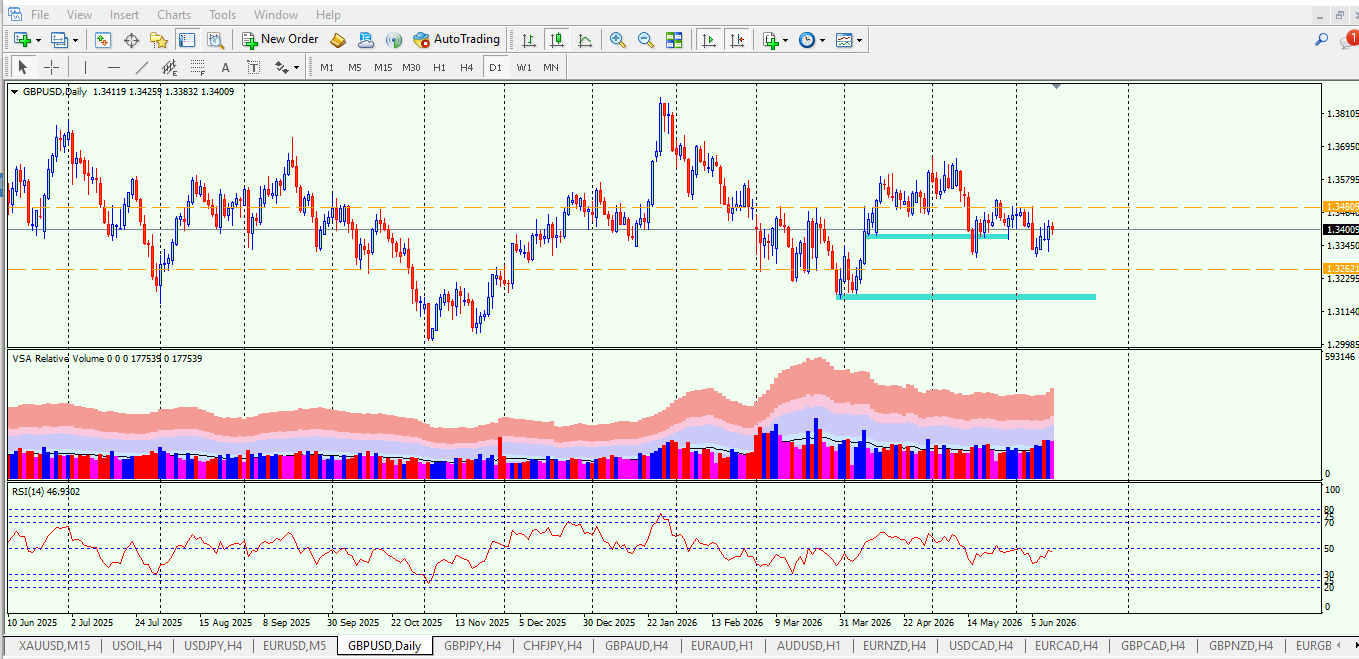1359x659 pixels.
Task: Click the GBPUSD,Daily chart title dropdown triangle
Action: click(x=15, y=91)
